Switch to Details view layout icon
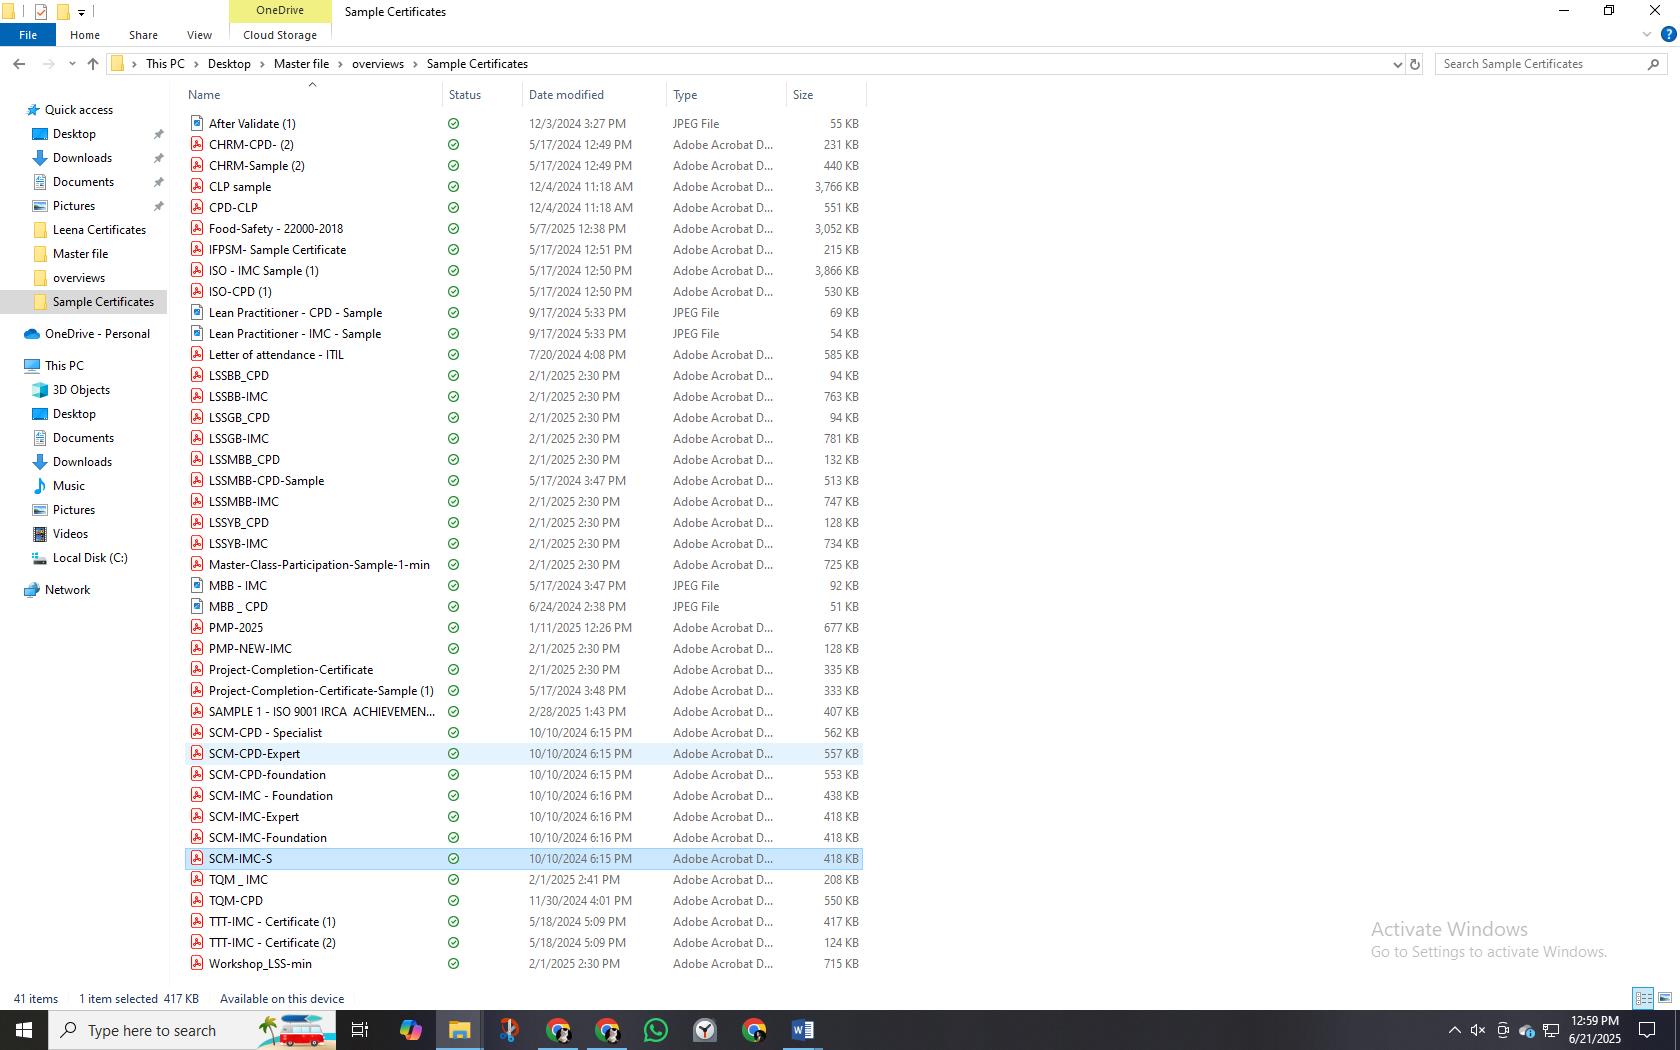 point(1643,998)
